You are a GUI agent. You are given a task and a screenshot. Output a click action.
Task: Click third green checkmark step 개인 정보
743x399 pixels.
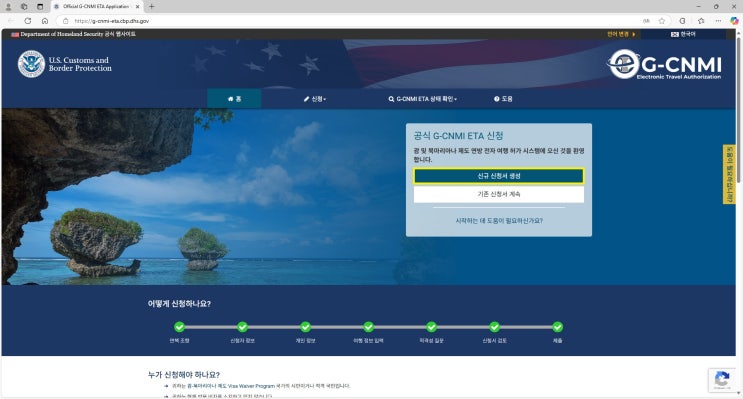(305, 327)
